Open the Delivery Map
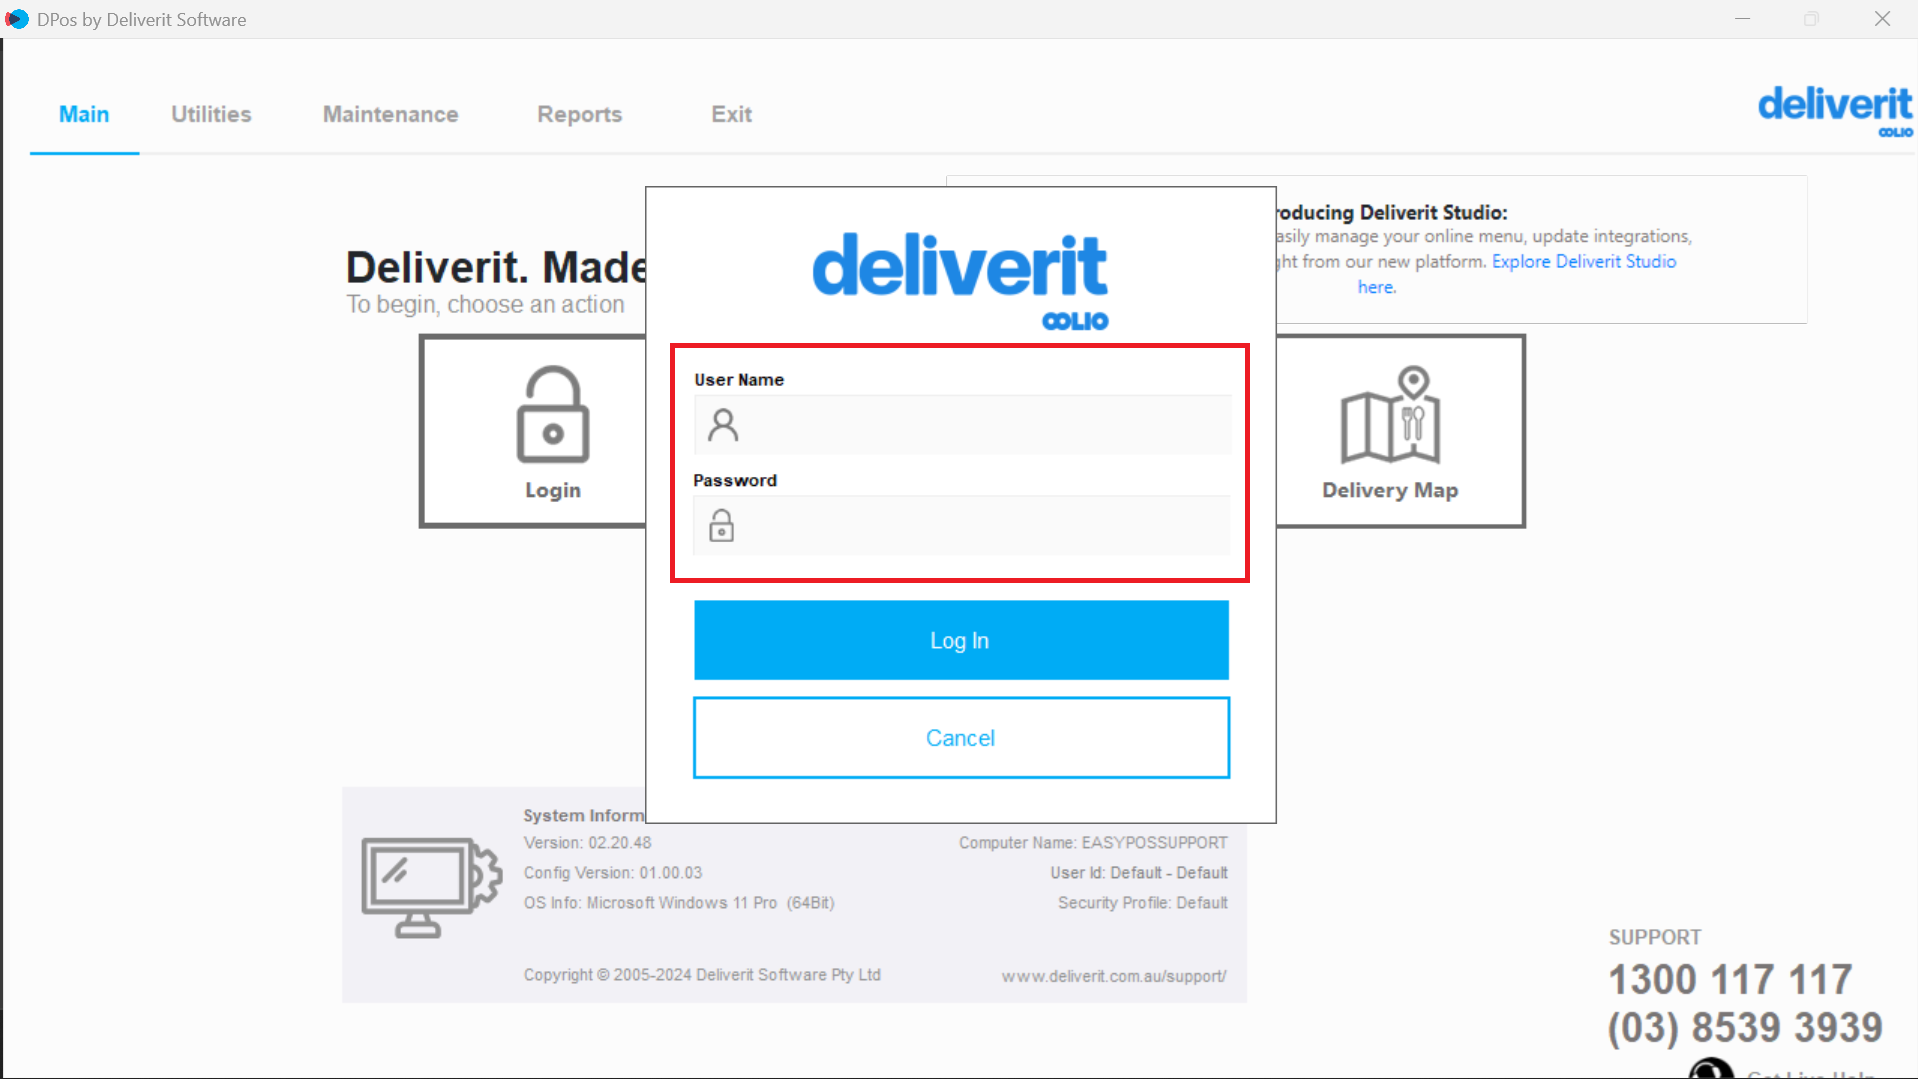The image size is (1918, 1079). tap(1389, 430)
